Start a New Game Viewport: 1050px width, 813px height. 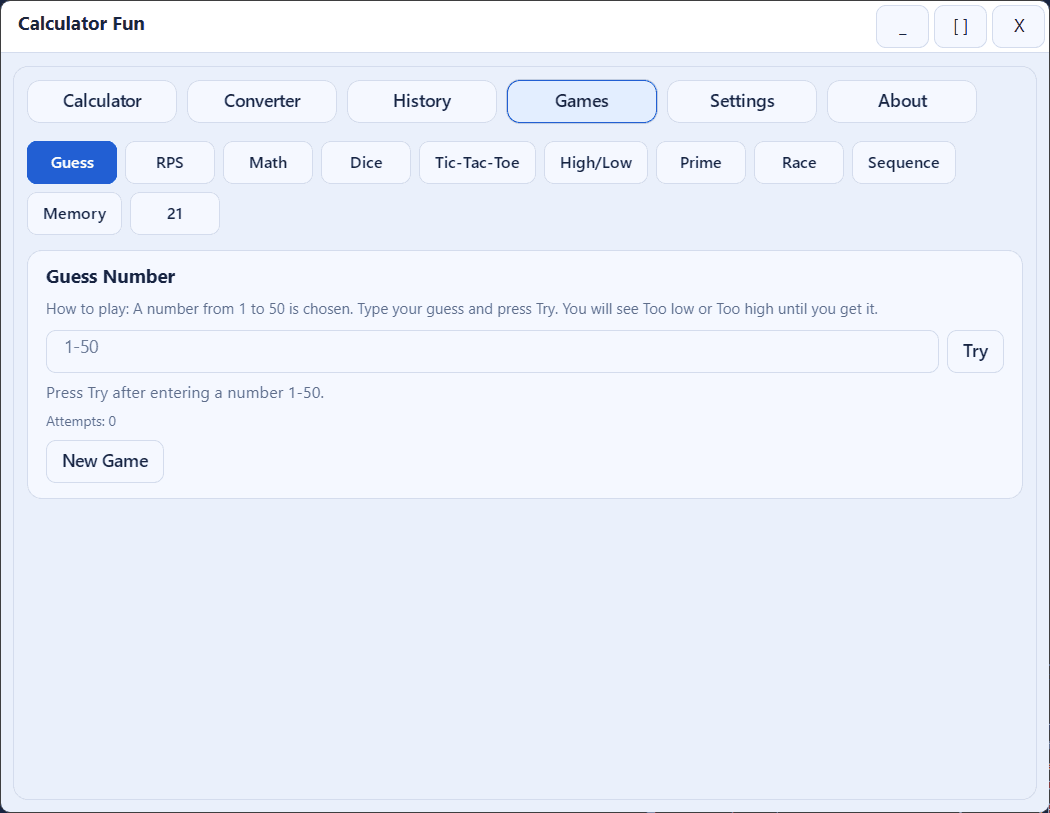pyautogui.click(x=104, y=461)
